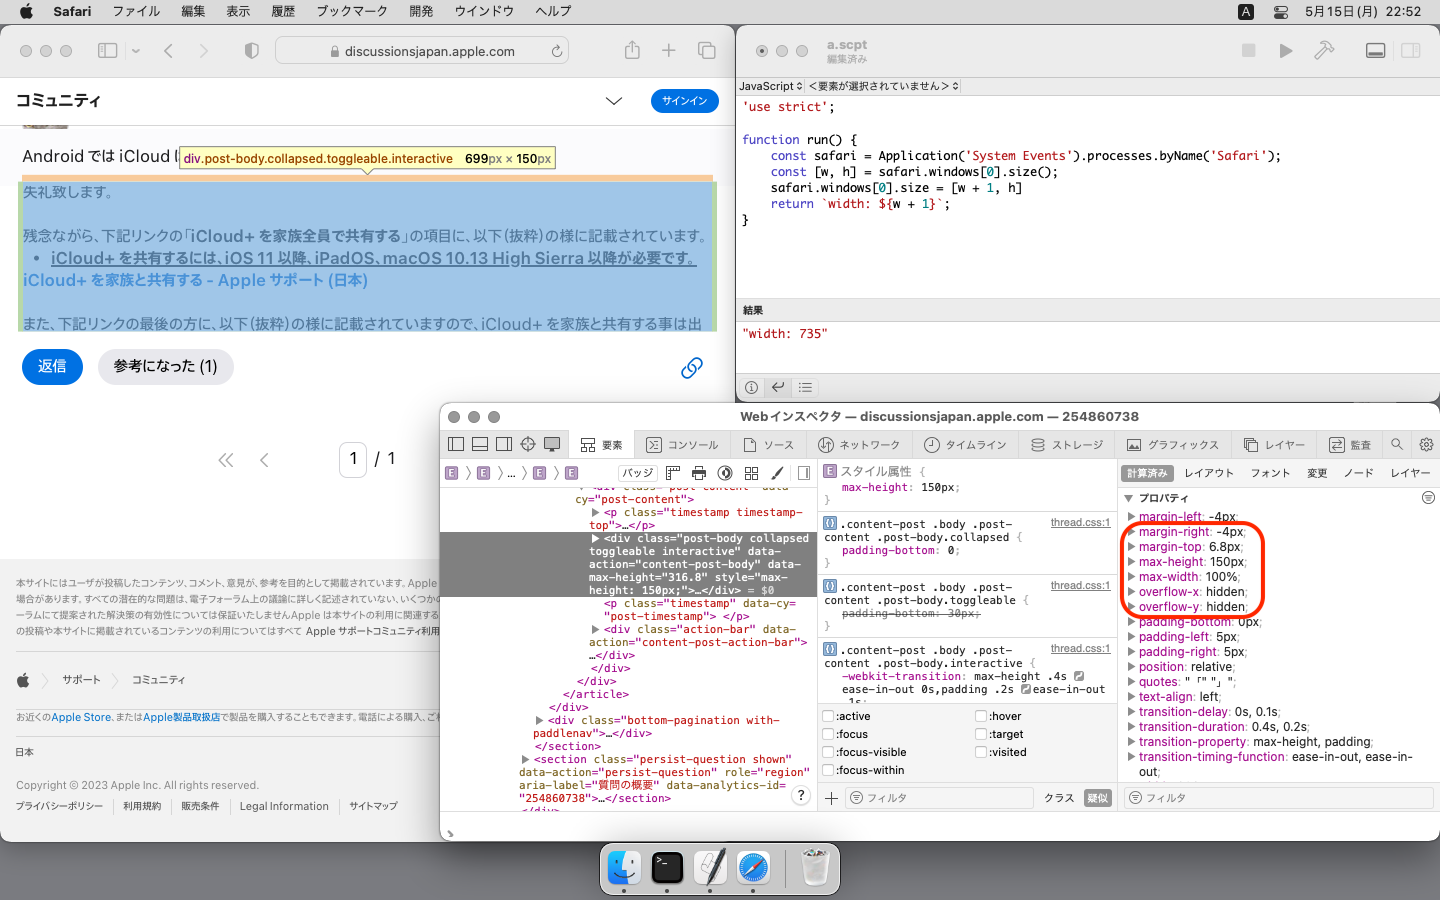Click the サインイン button

684,101
